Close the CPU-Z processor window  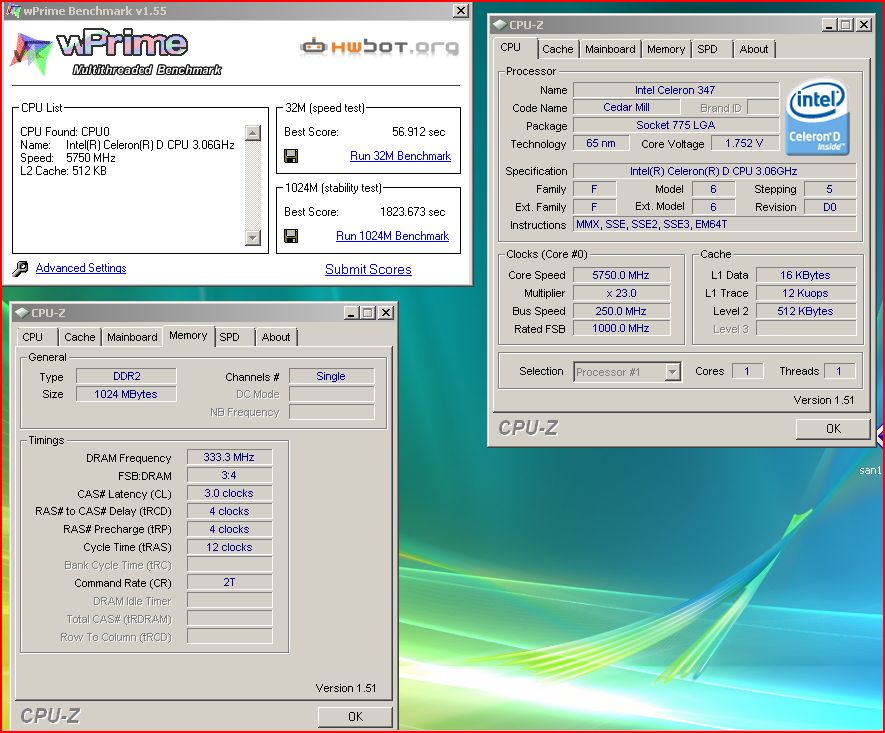click(864, 25)
